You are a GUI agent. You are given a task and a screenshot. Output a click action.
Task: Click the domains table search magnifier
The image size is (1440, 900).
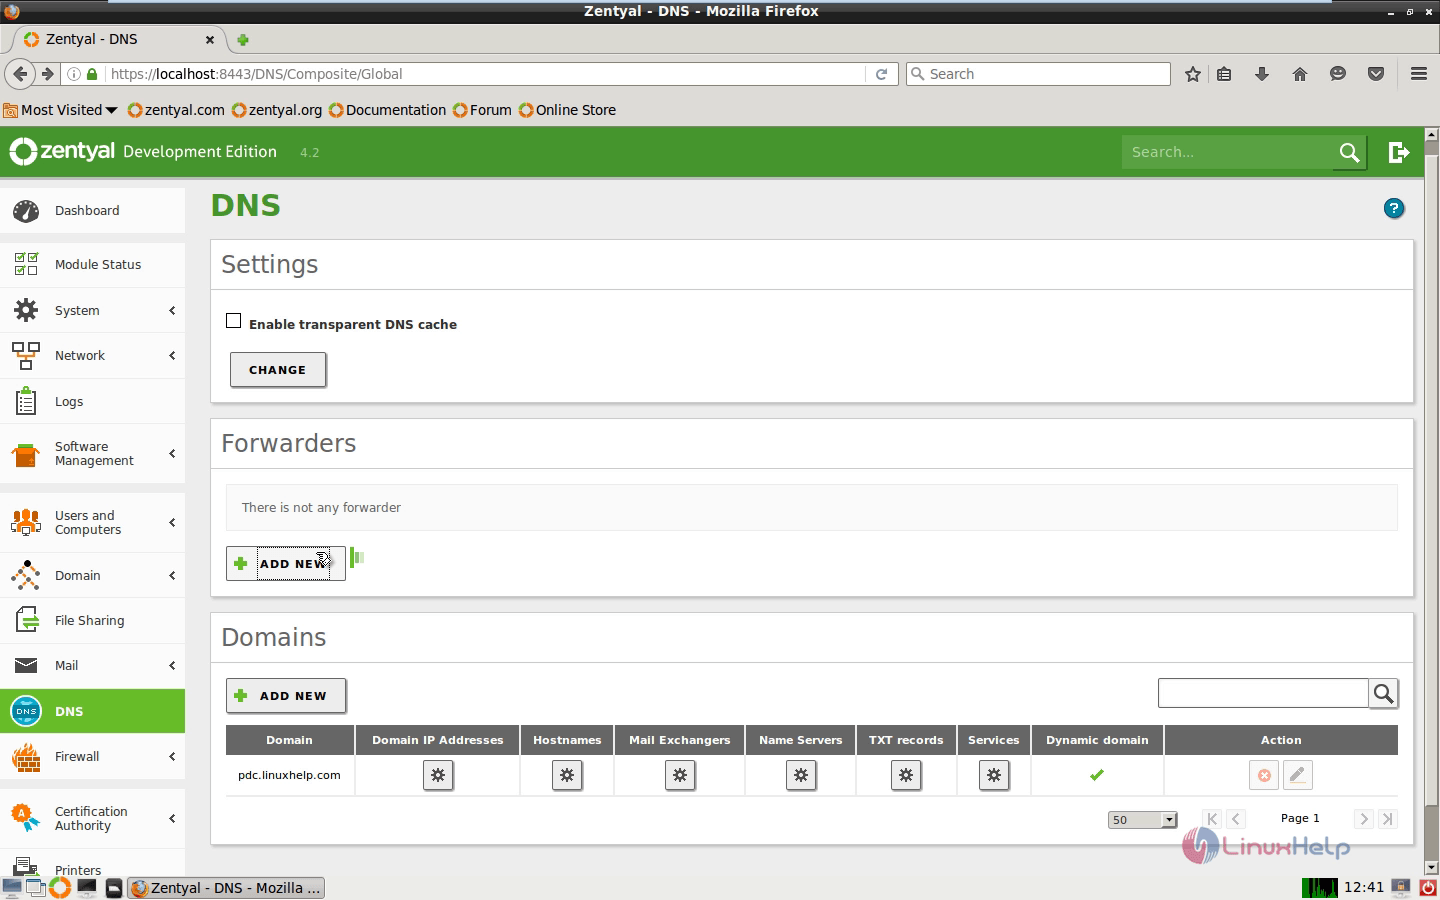point(1384,693)
